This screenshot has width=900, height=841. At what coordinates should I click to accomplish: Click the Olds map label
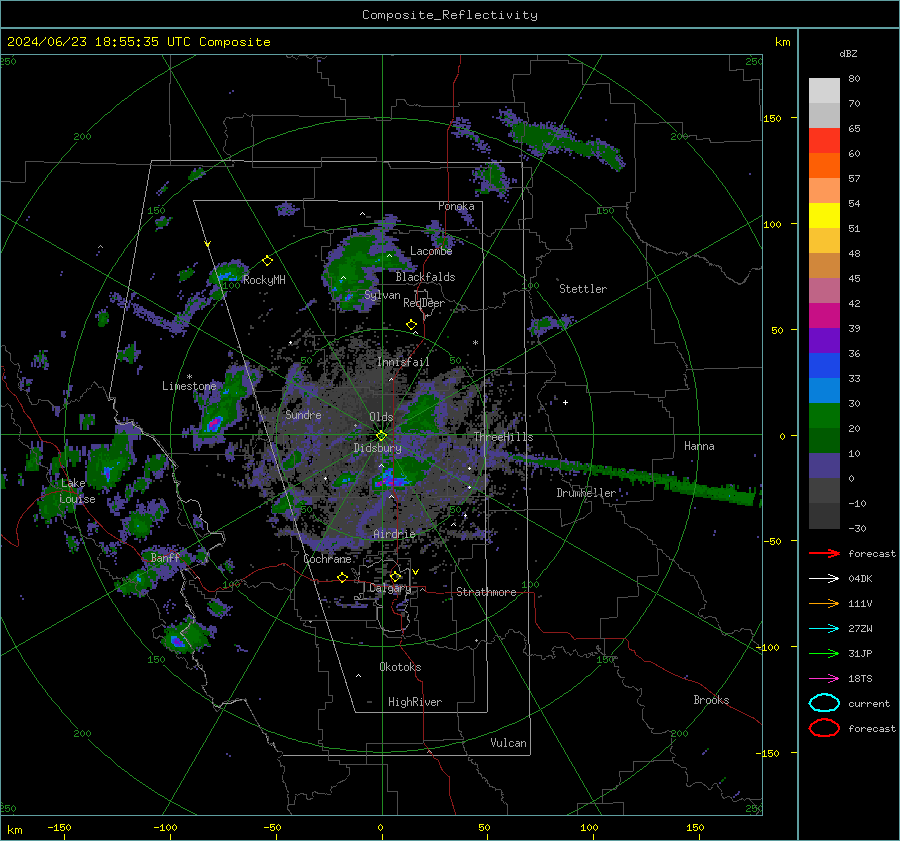pos(381,417)
